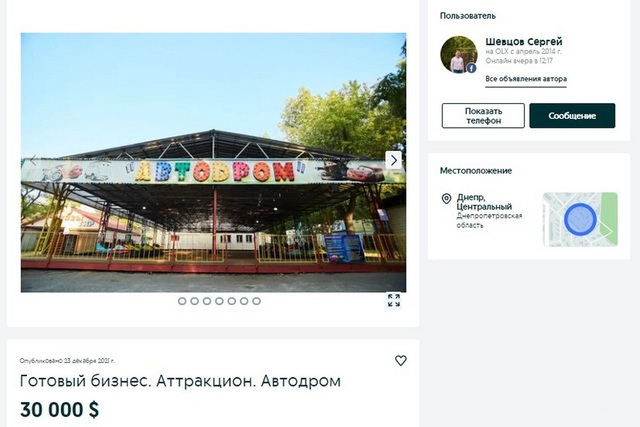Image resolution: width=640 pixels, height=427 pixels.
Task: Select the last photo indicator dot
Action: 256,301
